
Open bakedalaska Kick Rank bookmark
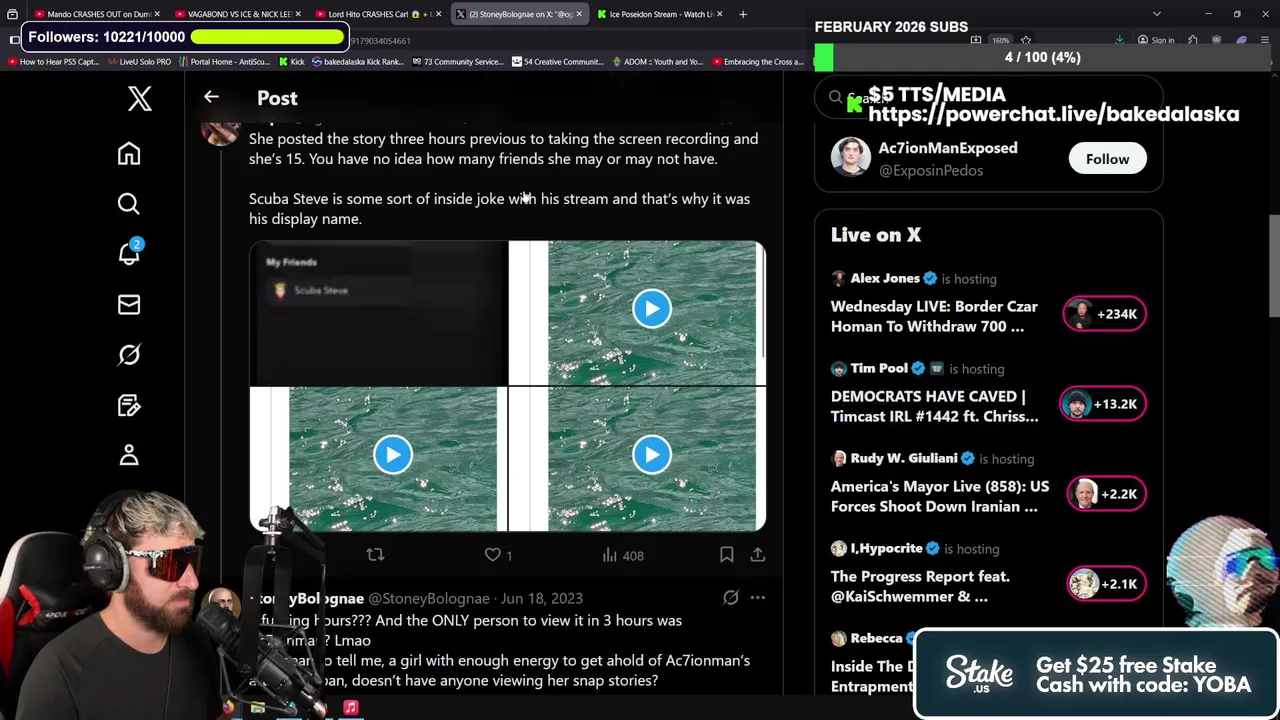pyautogui.click(x=356, y=62)
